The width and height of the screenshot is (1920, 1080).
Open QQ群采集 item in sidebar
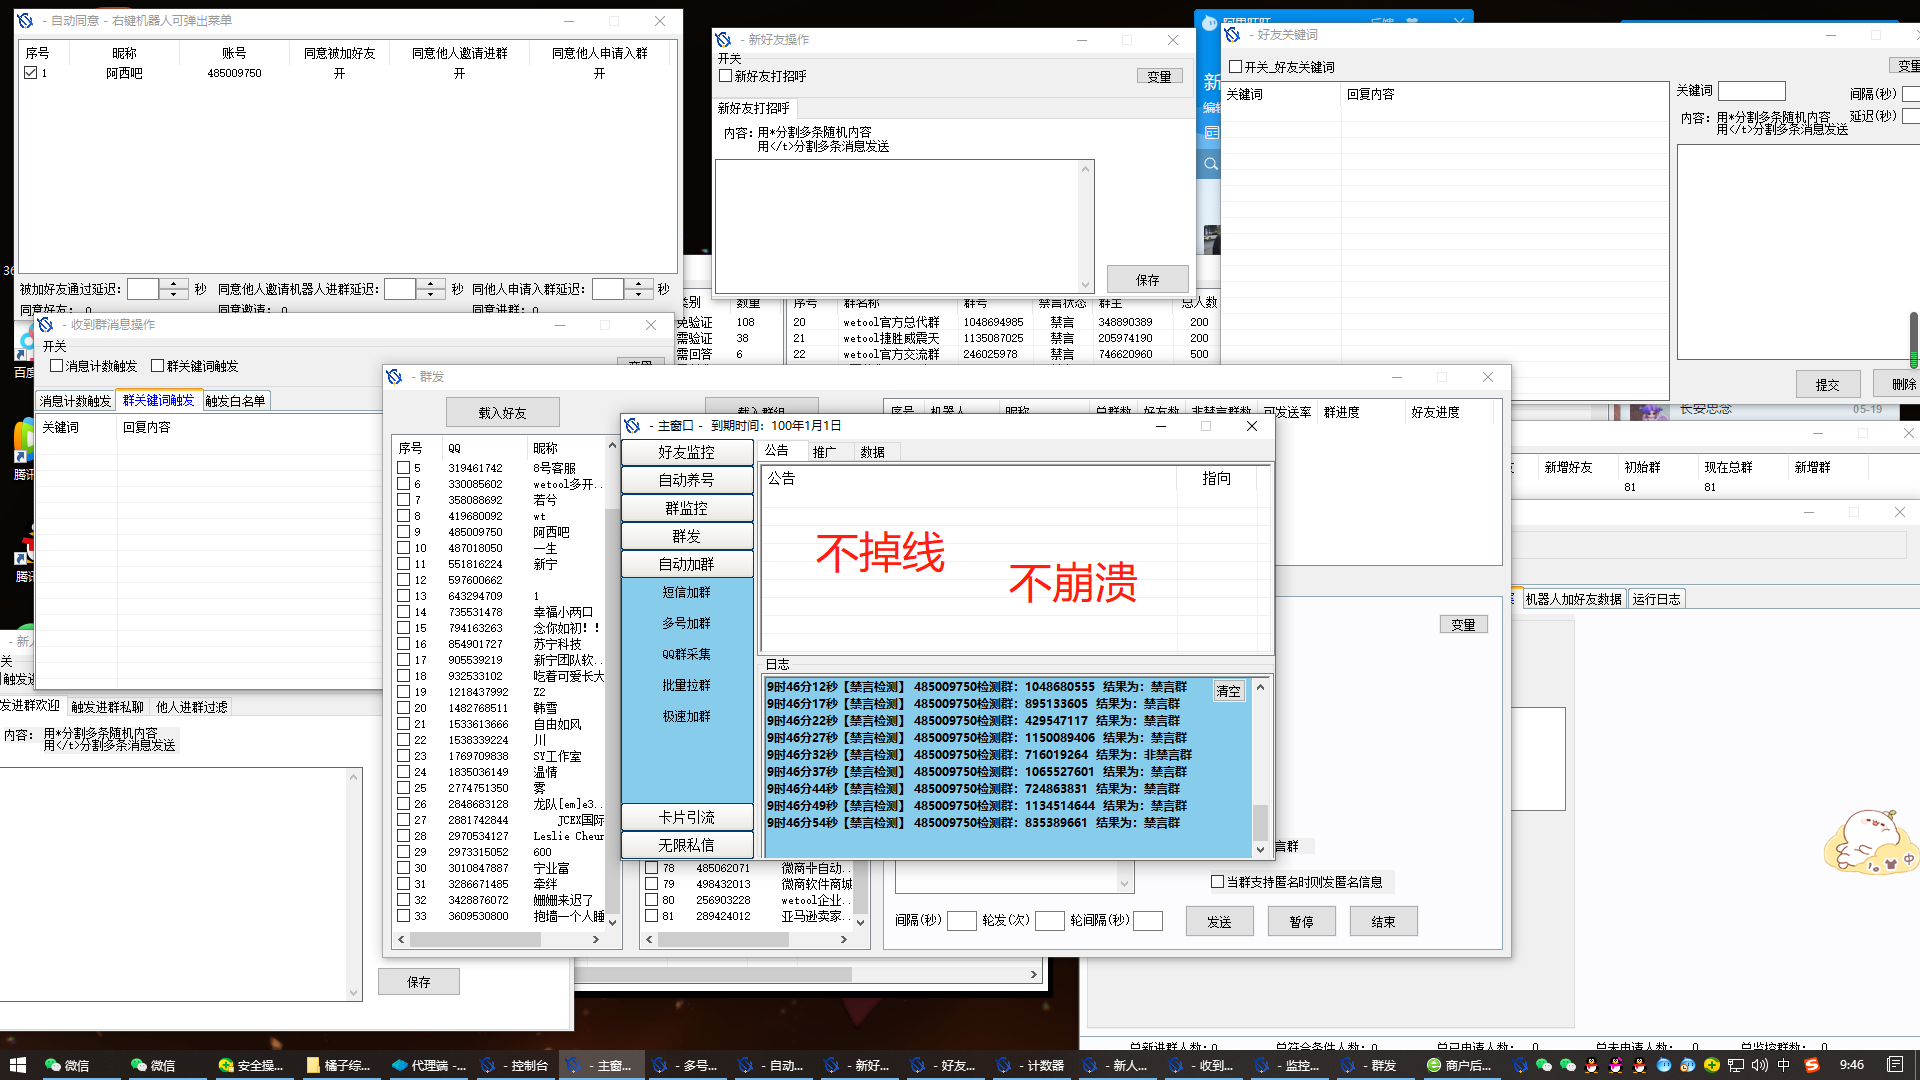click(686, 654)
